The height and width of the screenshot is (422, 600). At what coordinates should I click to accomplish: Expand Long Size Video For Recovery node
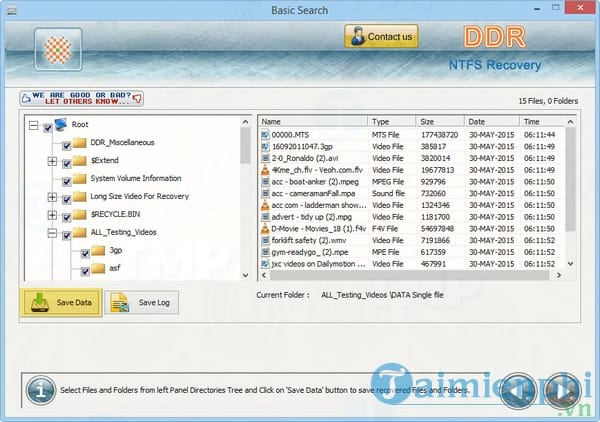[52, 197]
